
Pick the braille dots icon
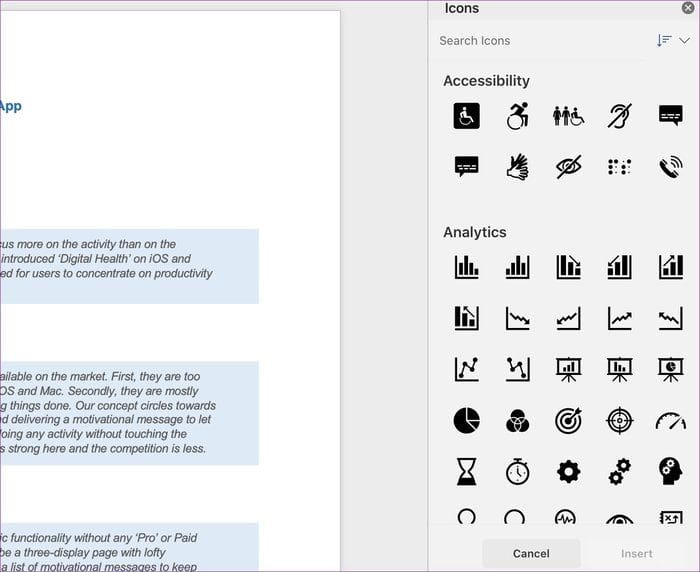(x=620, y=167)
